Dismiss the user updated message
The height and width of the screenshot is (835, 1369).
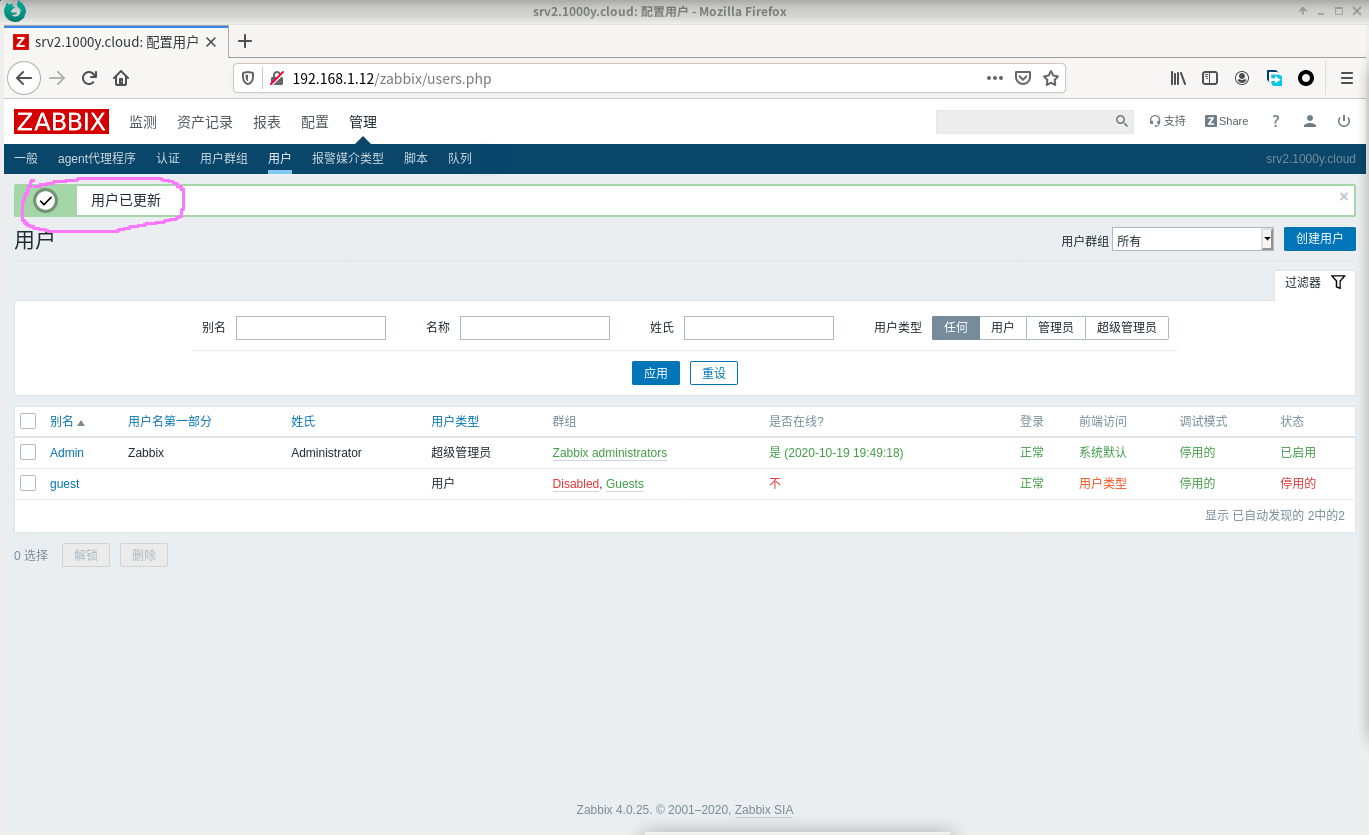click(1344, 197)
